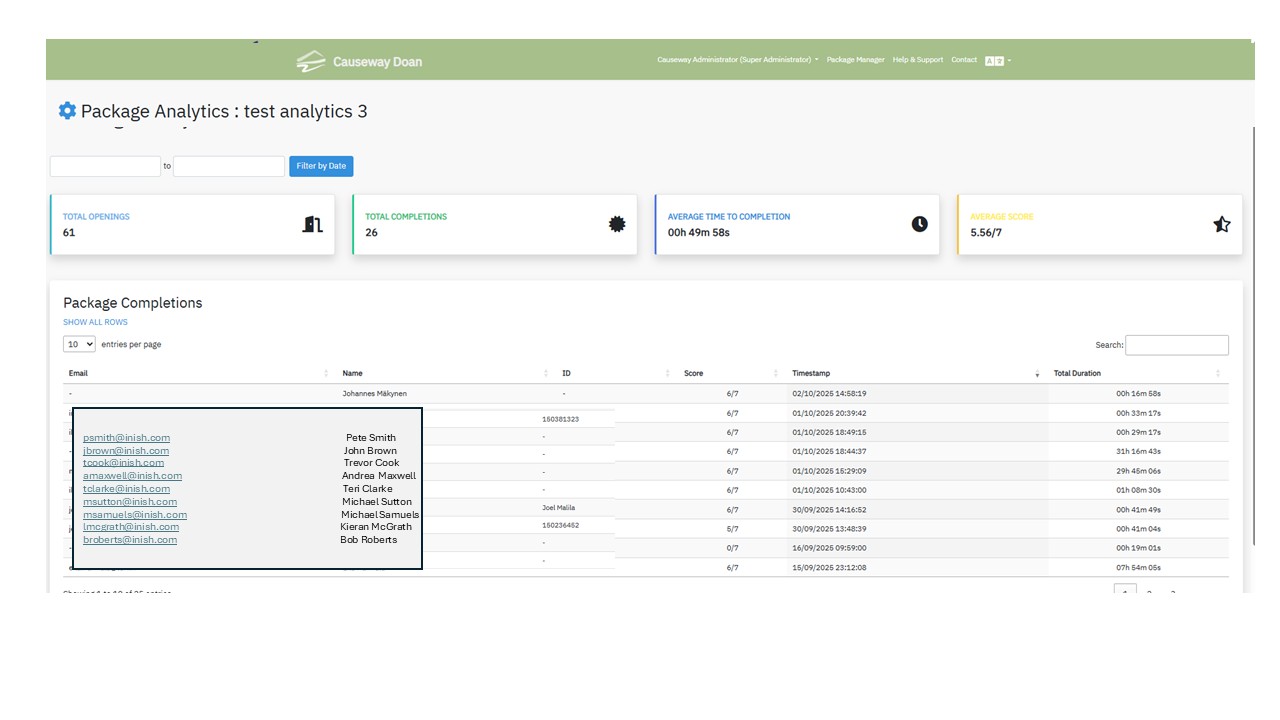
Task: Open the Contact menu item
Action: pos(964,60)
